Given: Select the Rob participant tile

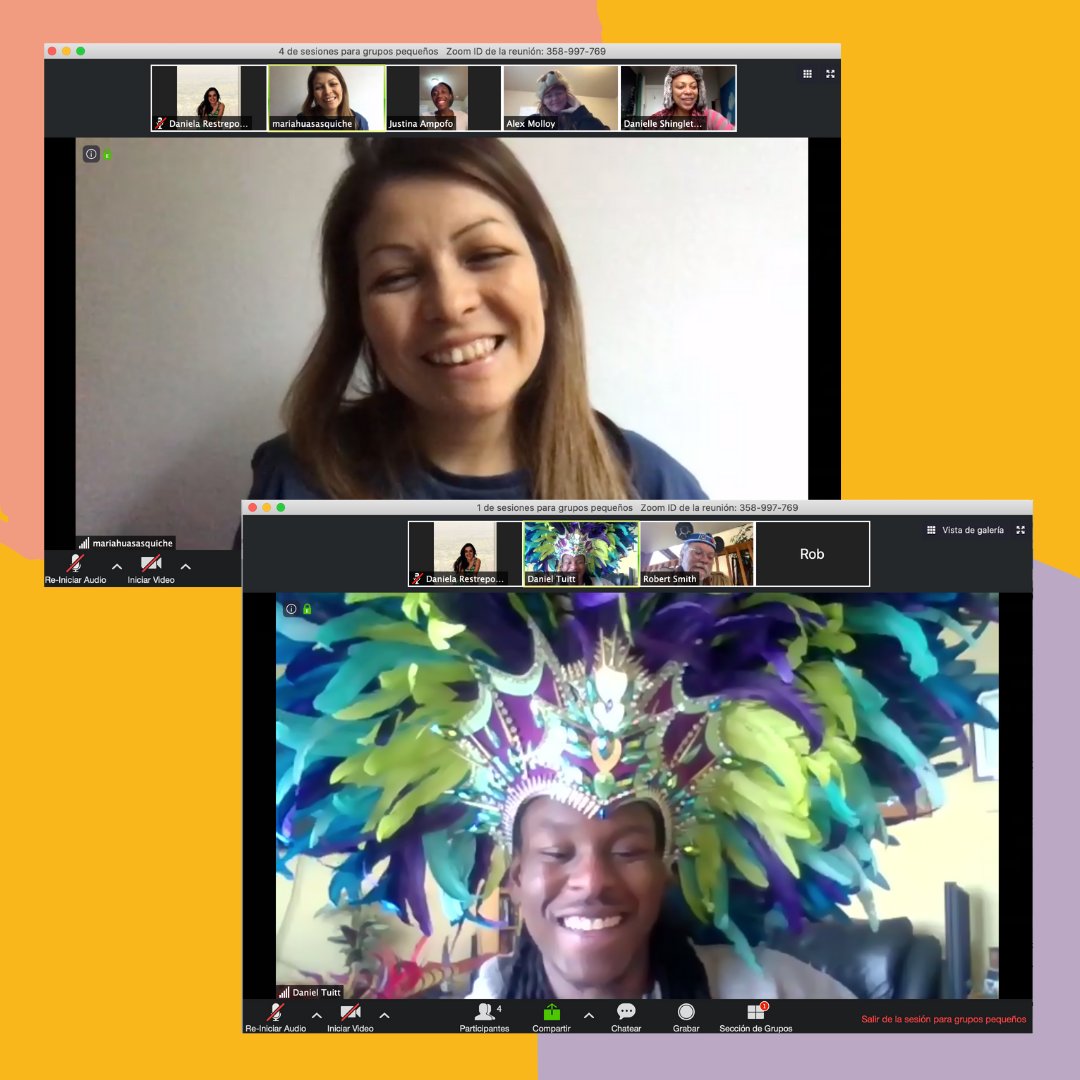Looking at the screenshot, I should click(813, 554).
